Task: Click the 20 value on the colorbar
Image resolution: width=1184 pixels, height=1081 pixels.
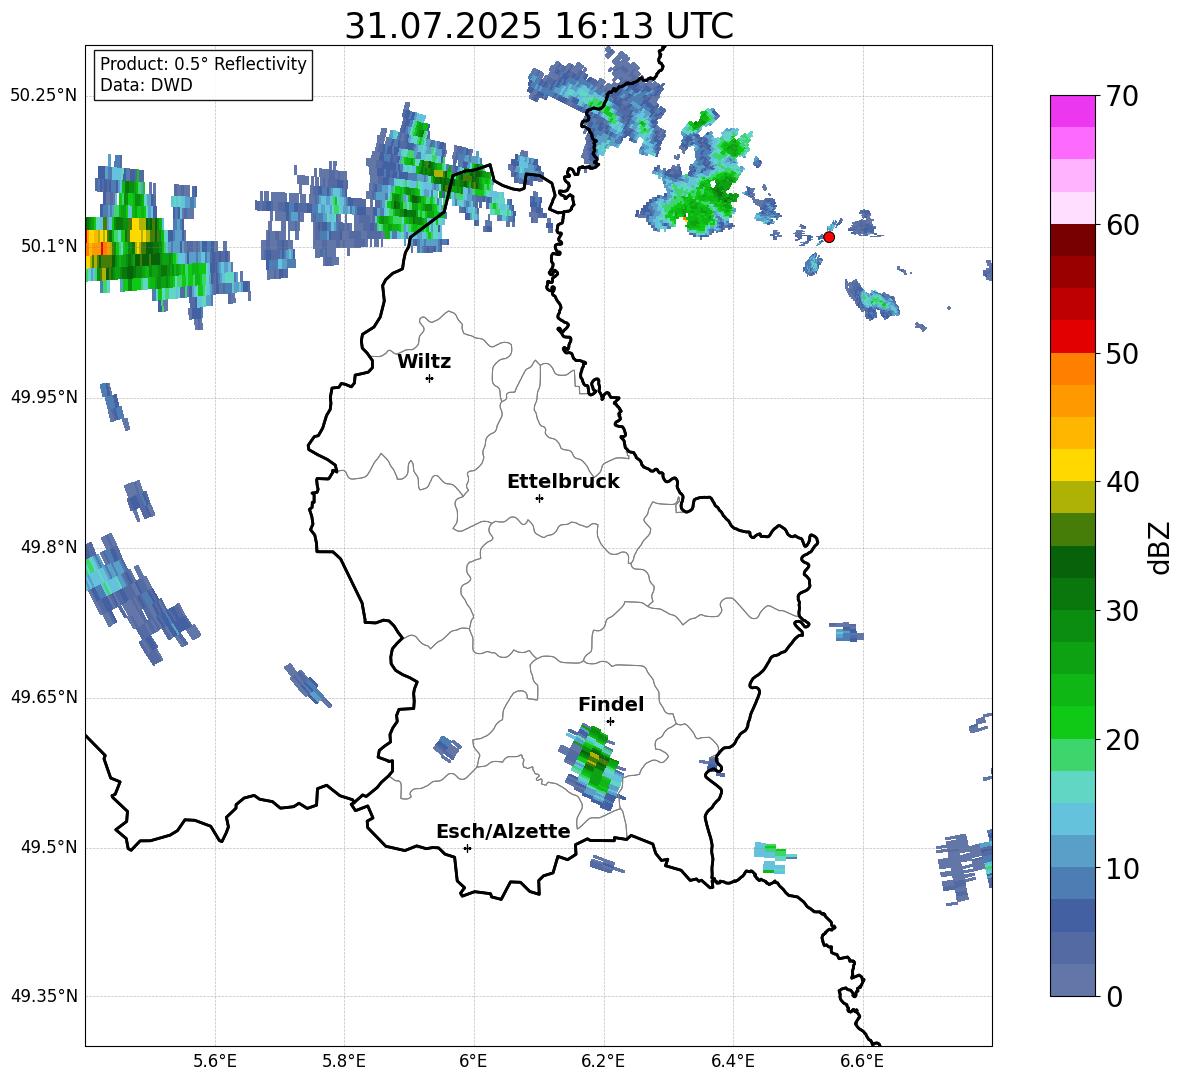Action: 1122,740
